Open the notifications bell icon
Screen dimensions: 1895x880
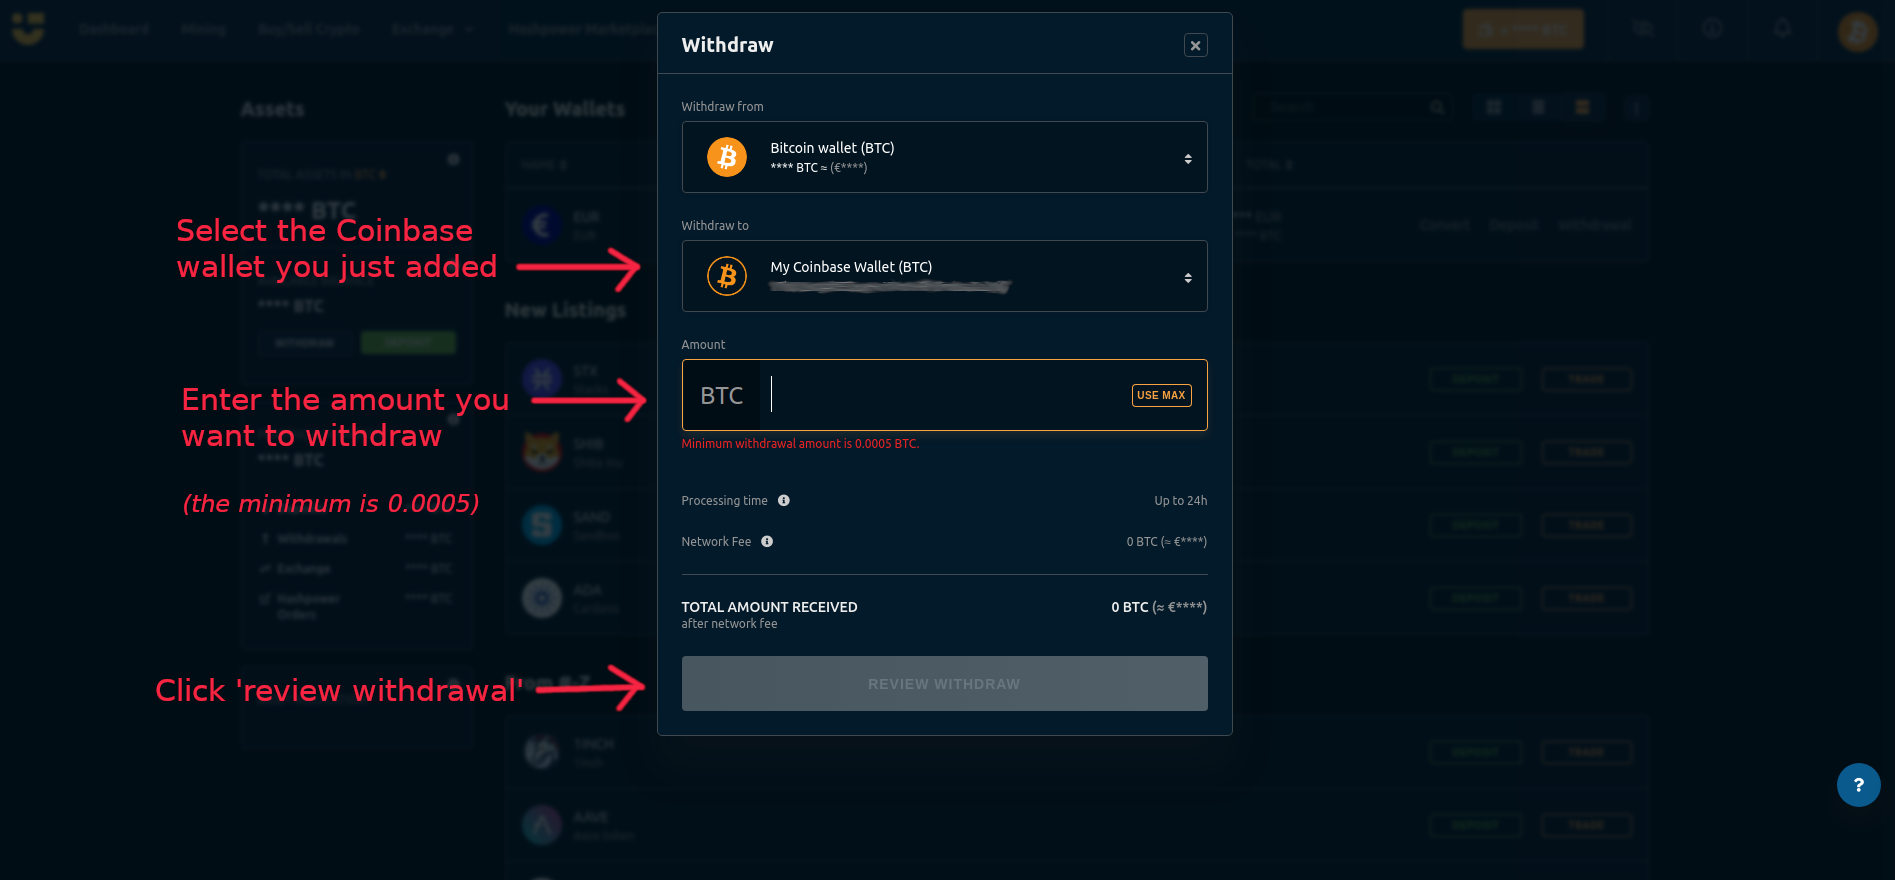[1782, 29]
